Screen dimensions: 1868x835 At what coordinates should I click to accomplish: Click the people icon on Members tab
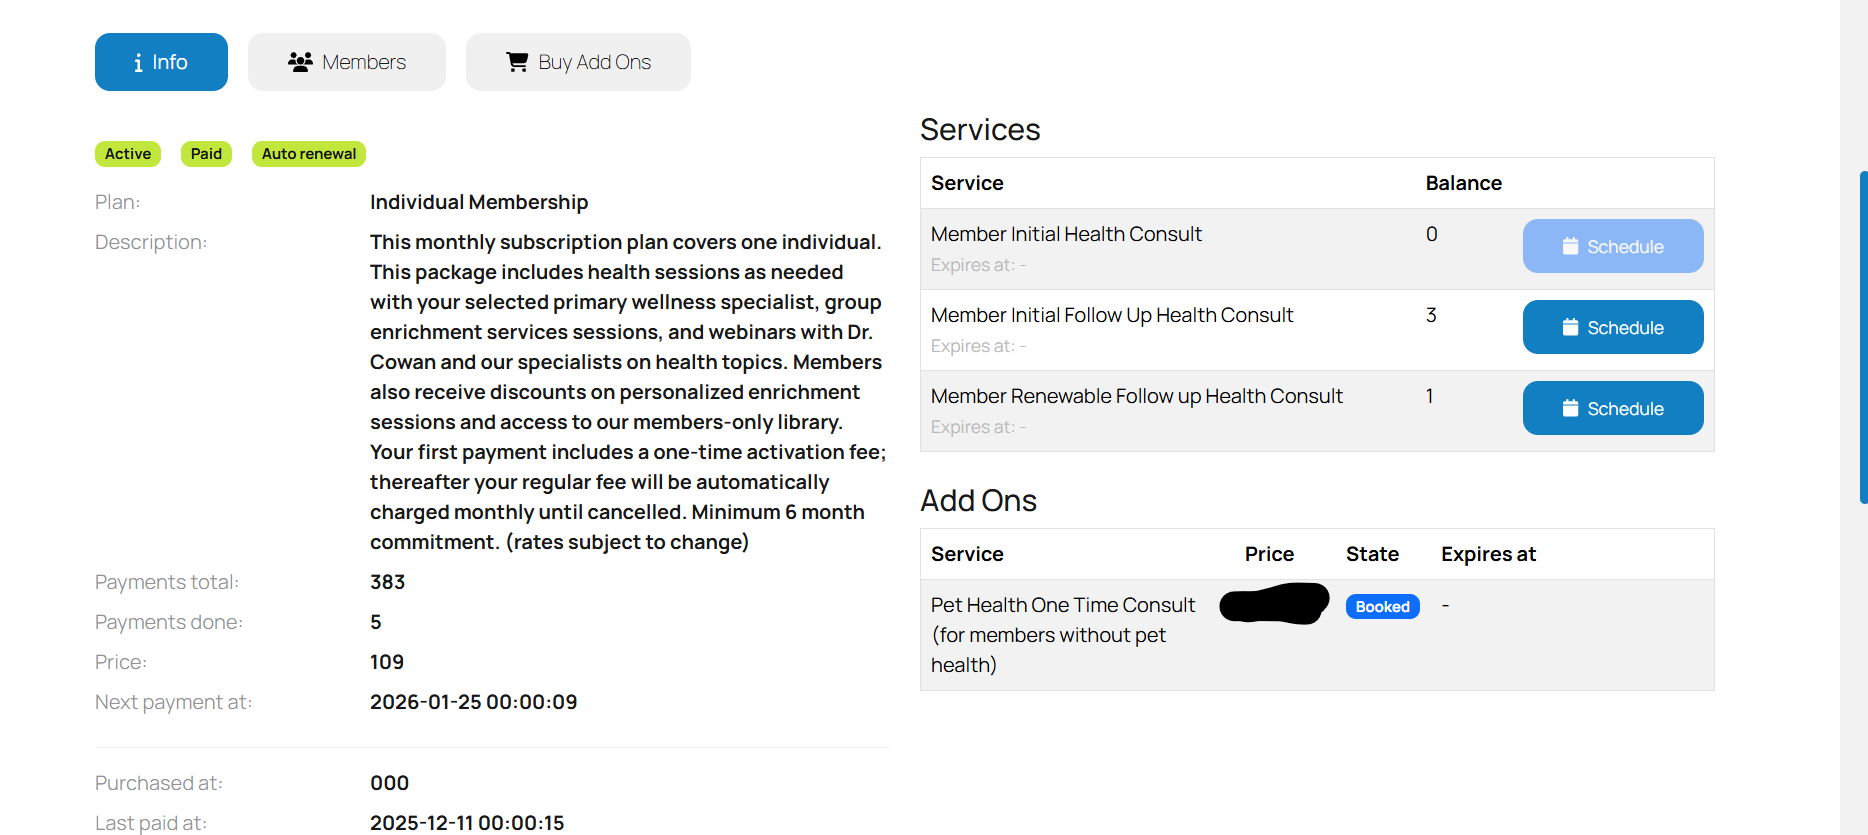300,62
